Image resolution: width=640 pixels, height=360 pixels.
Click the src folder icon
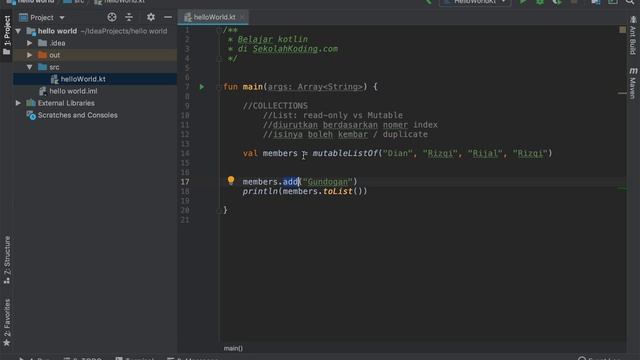tap(42, 67)
